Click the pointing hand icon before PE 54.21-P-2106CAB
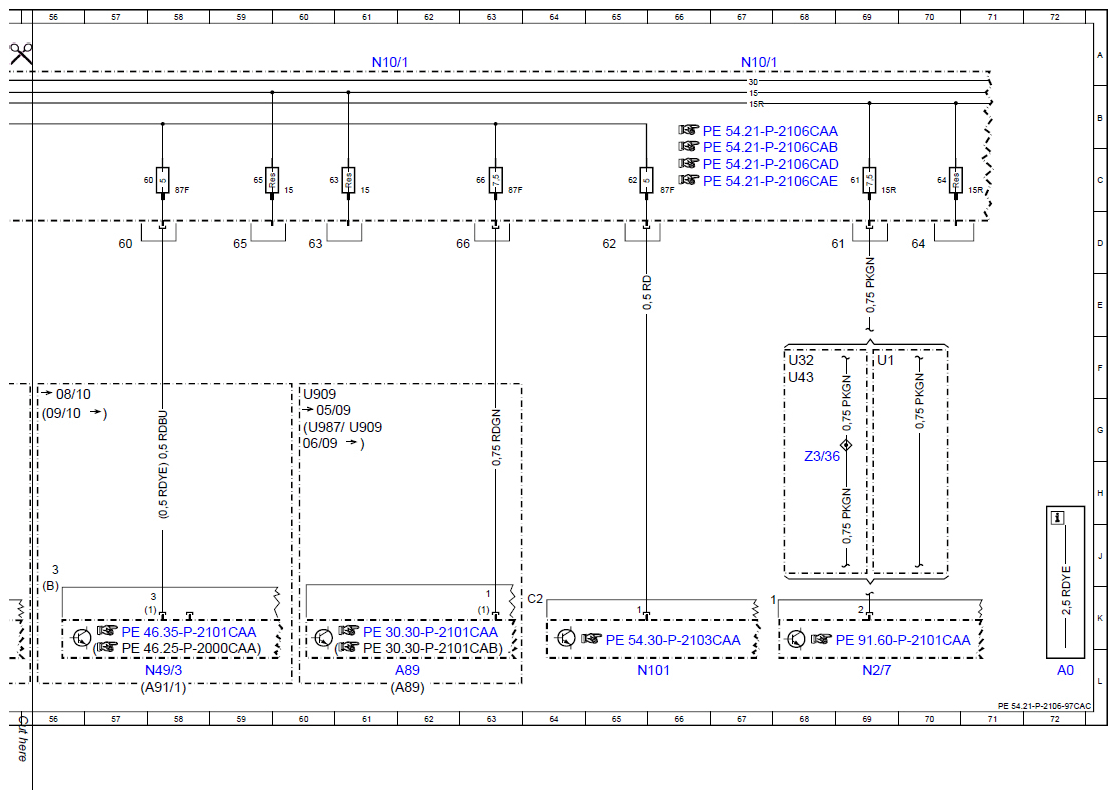The width and height of the screenshot is (1117, 799). point(688,146)
